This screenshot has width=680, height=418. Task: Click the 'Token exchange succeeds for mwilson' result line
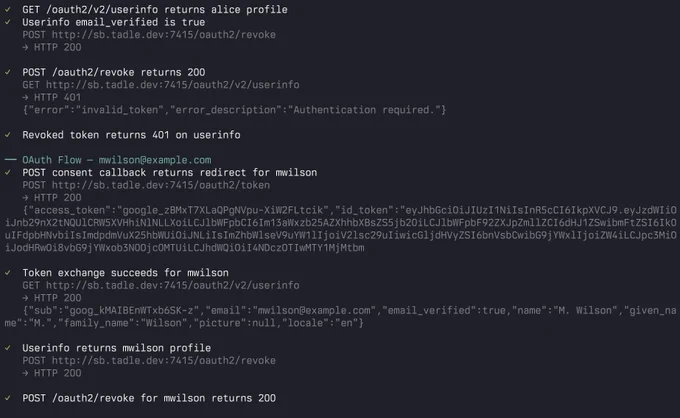tap(125, 273)
